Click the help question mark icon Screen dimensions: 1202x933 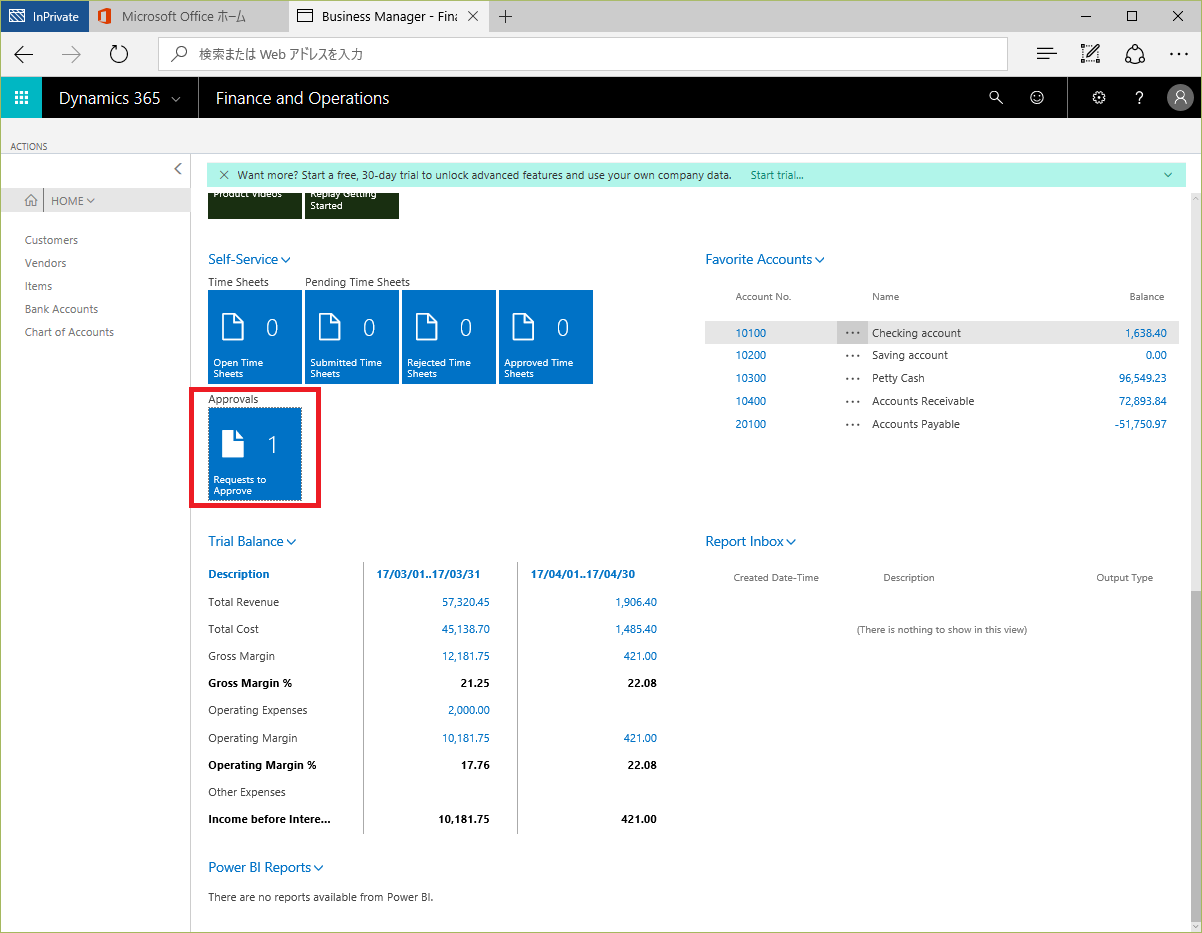(1139, 98)
